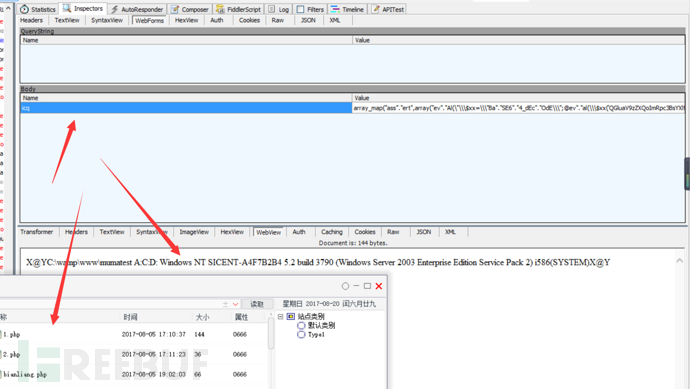Viewport: 690px width, 389px height.
Task: Open the Composer tab
Action: 190,9
